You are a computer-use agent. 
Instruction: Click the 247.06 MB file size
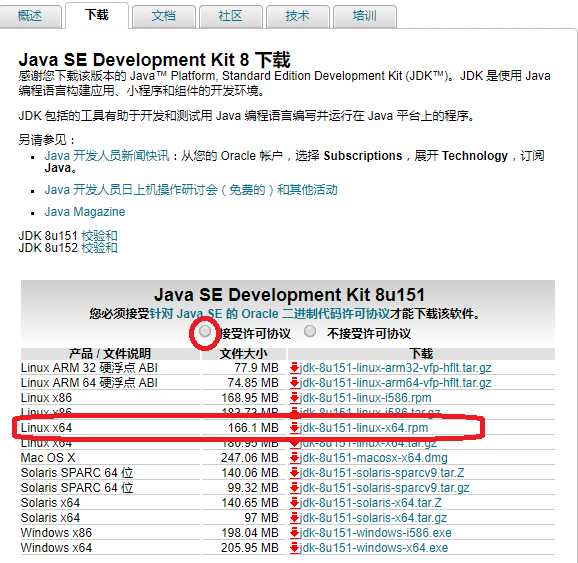pos(250,458)
